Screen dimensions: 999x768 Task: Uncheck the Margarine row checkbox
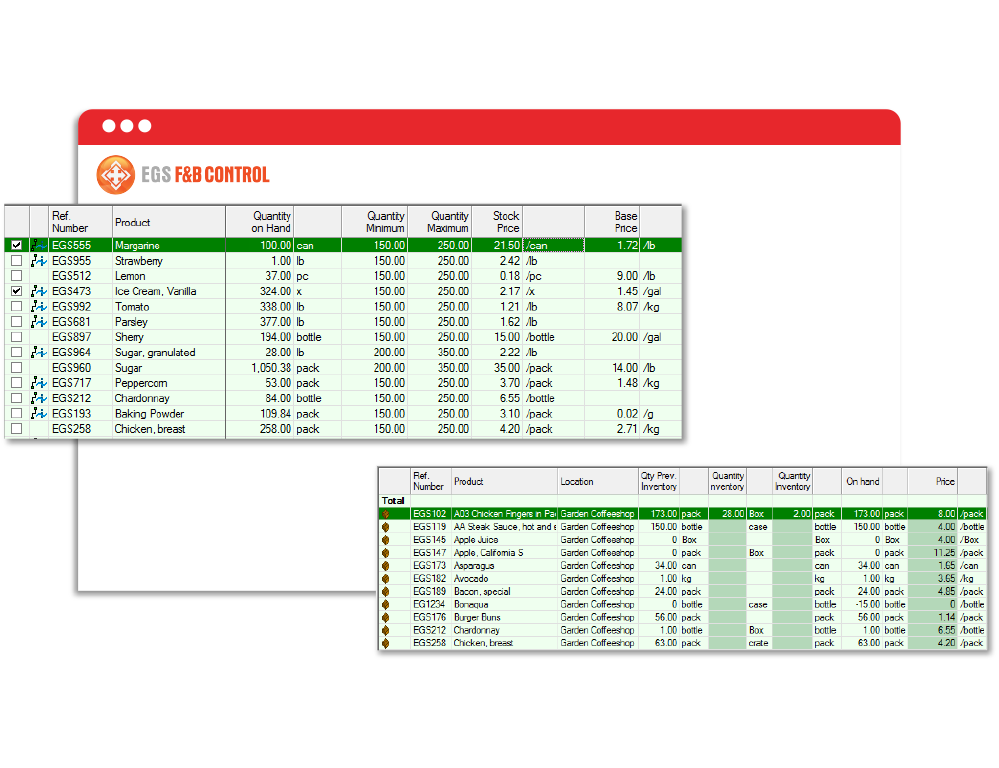pos(16,245)
